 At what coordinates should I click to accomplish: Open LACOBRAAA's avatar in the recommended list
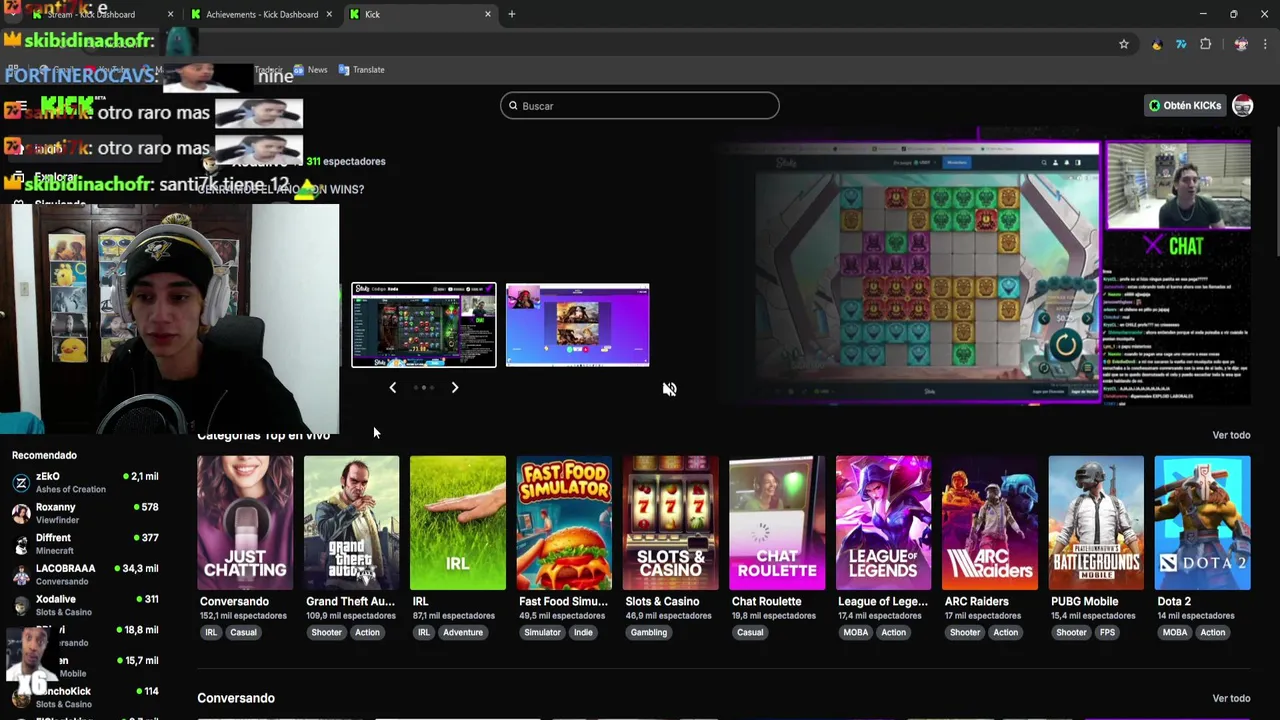[x=21, y=575]
